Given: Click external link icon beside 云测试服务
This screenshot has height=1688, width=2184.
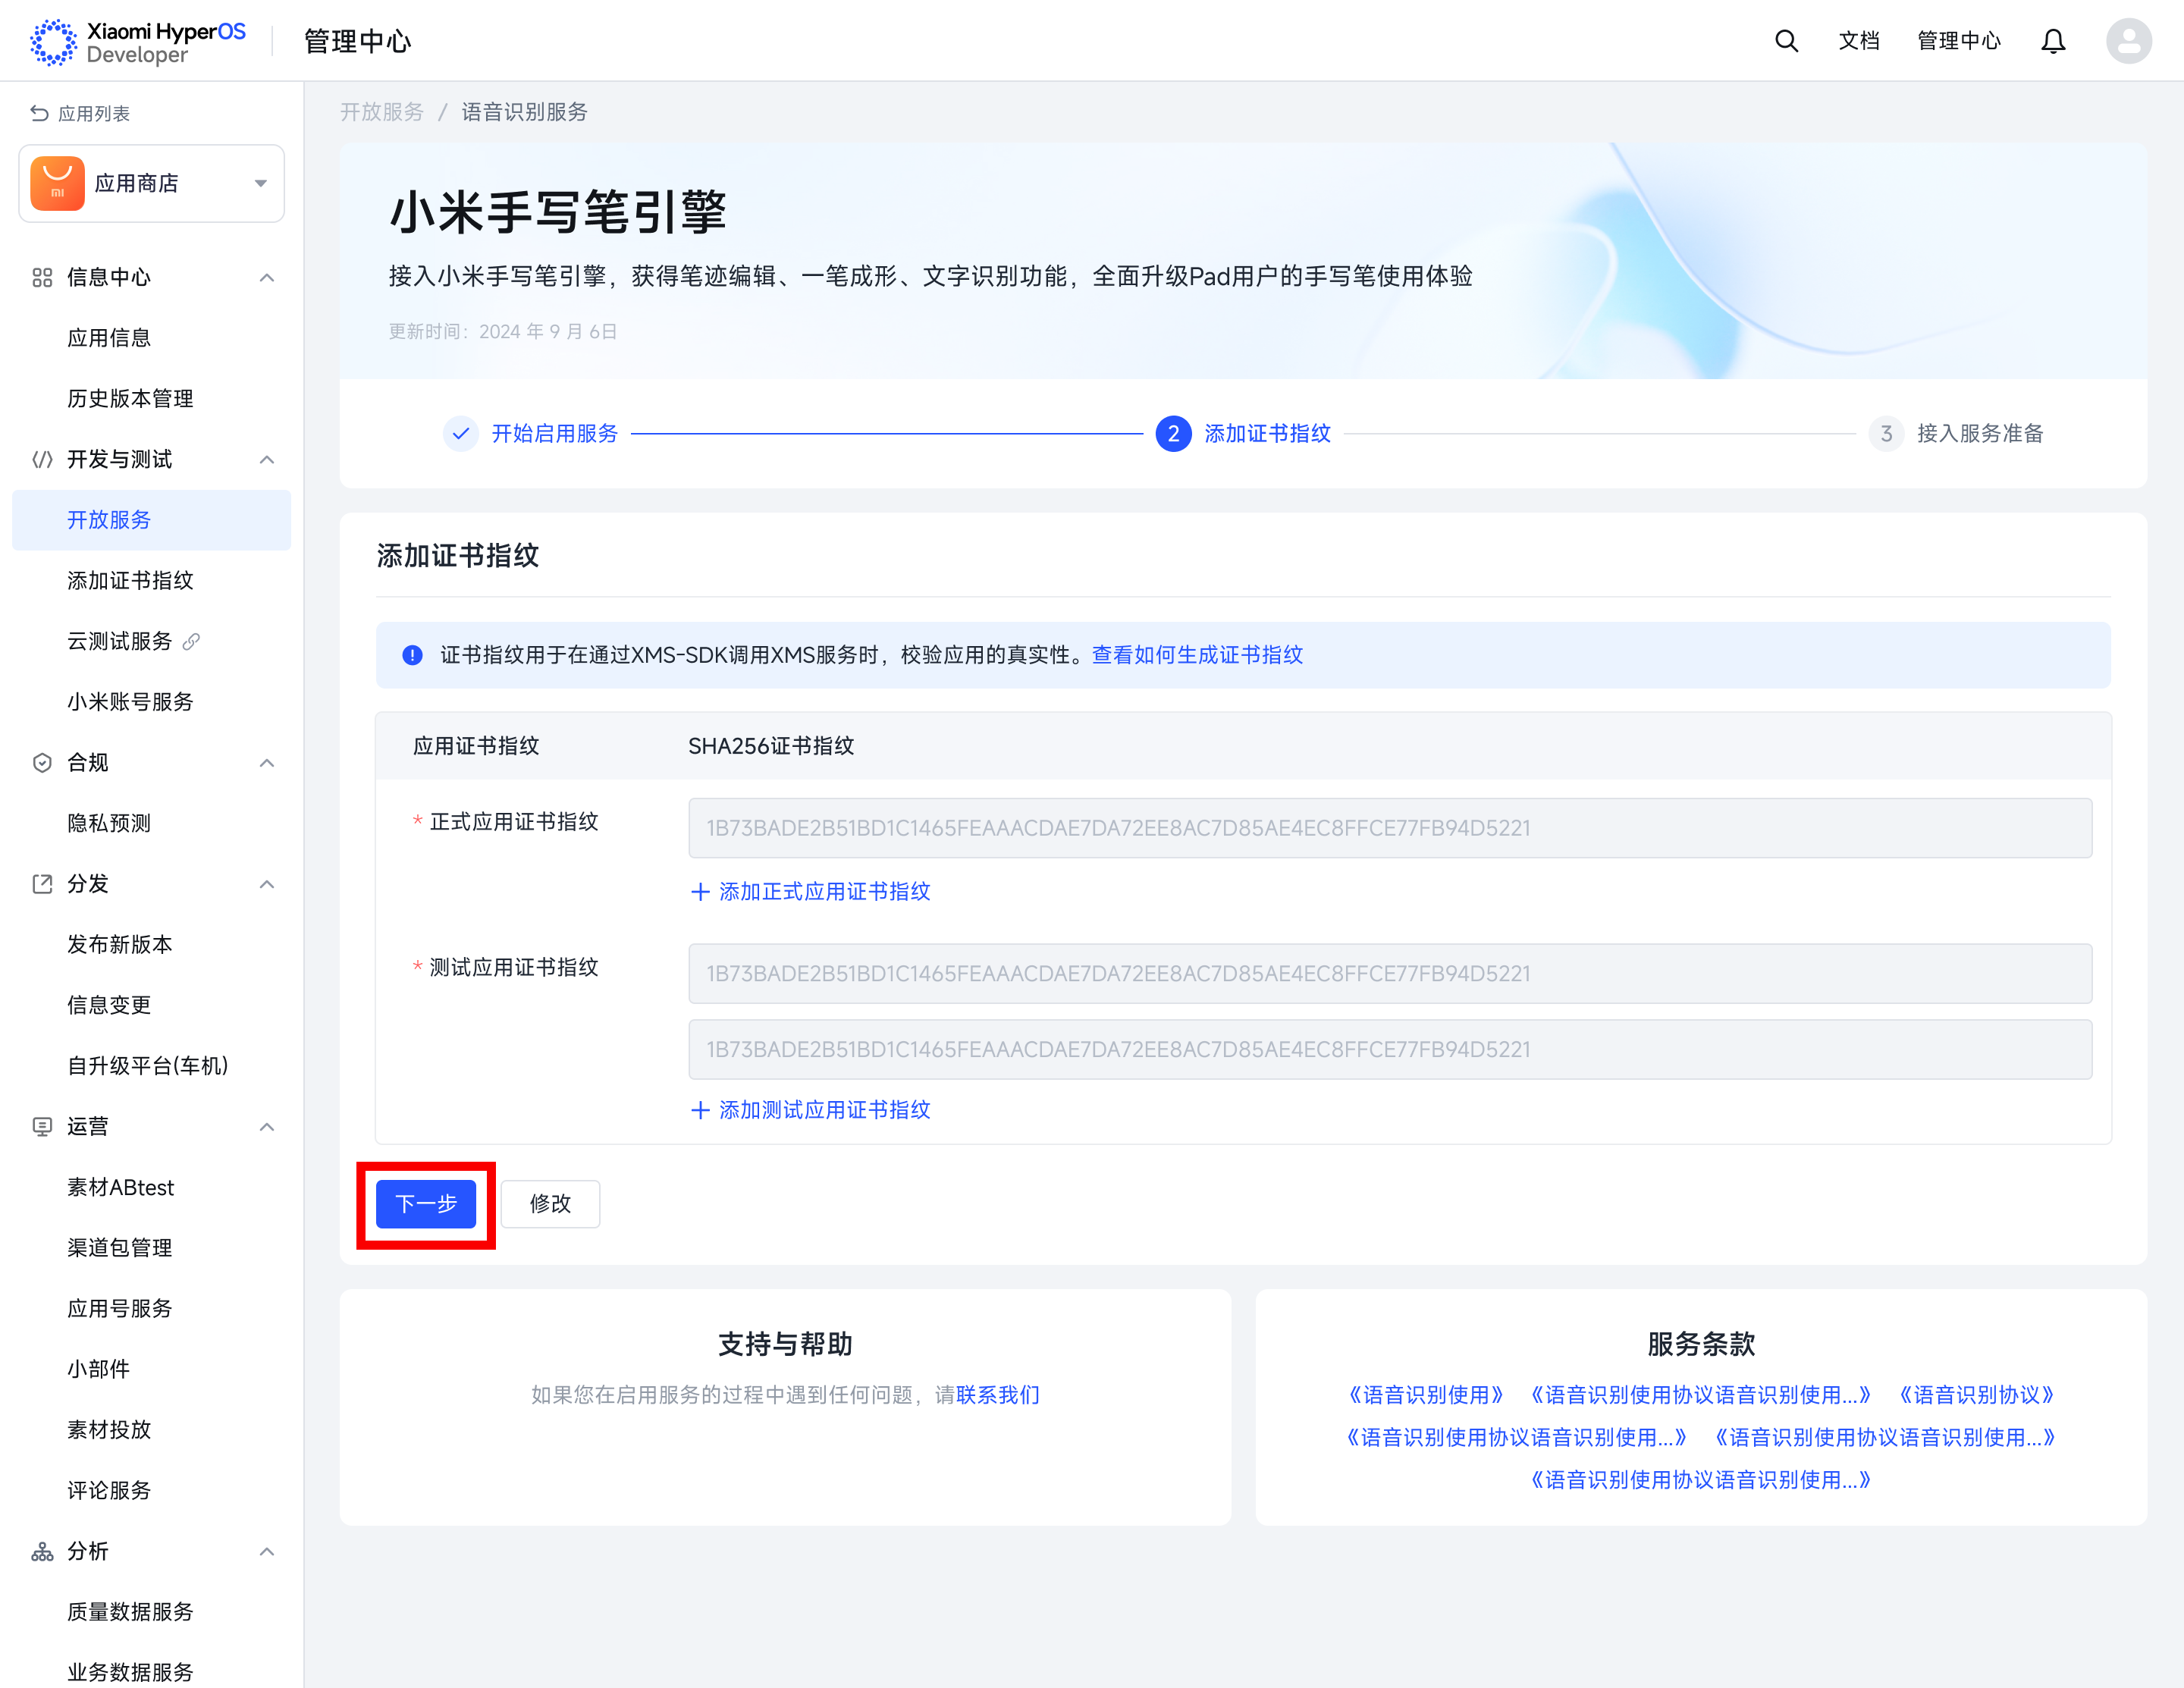Looking at the screenshot, I should pyautogui.click(x=192, y=641).
